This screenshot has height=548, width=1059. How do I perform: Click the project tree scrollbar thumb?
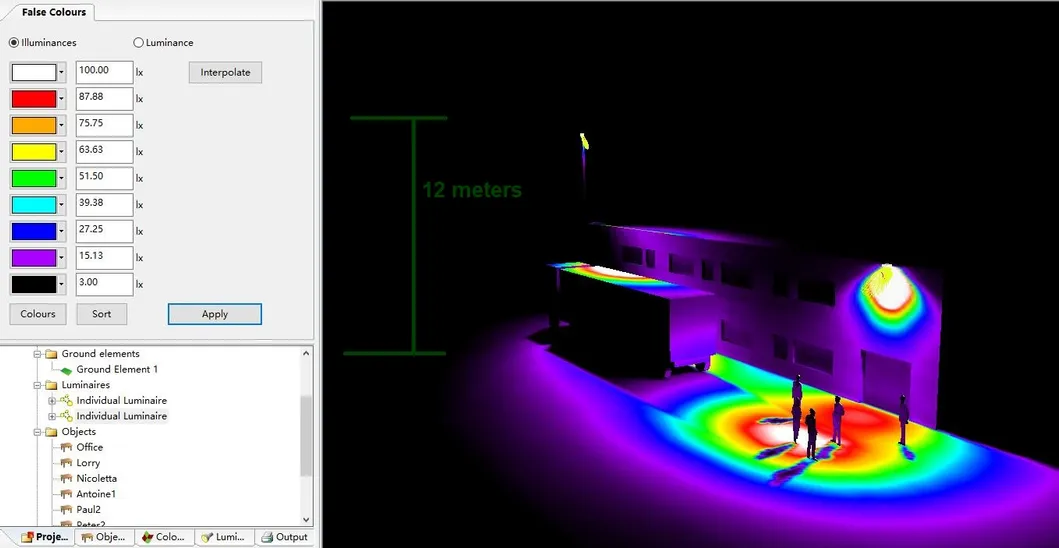[x=307, y=436]
